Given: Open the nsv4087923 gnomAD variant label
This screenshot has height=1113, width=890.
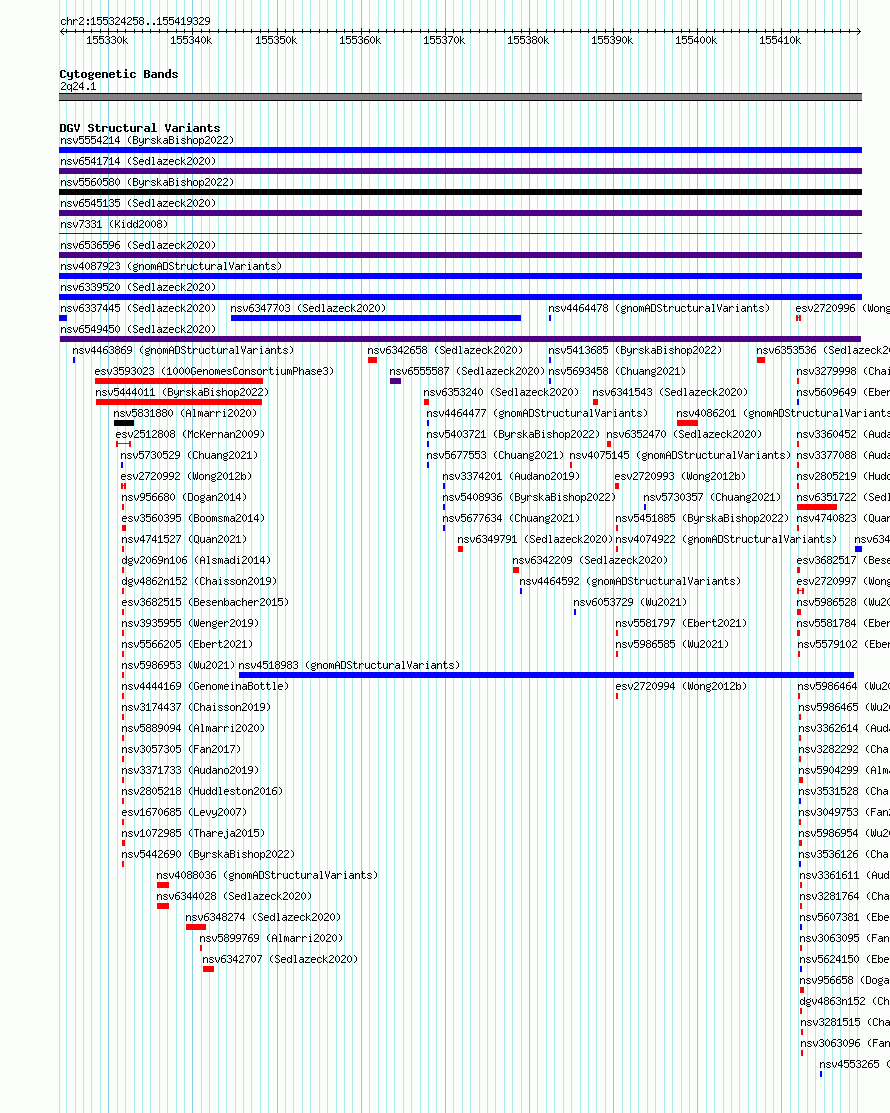Looking at the screenshot, I should click(x=171, y=266).
